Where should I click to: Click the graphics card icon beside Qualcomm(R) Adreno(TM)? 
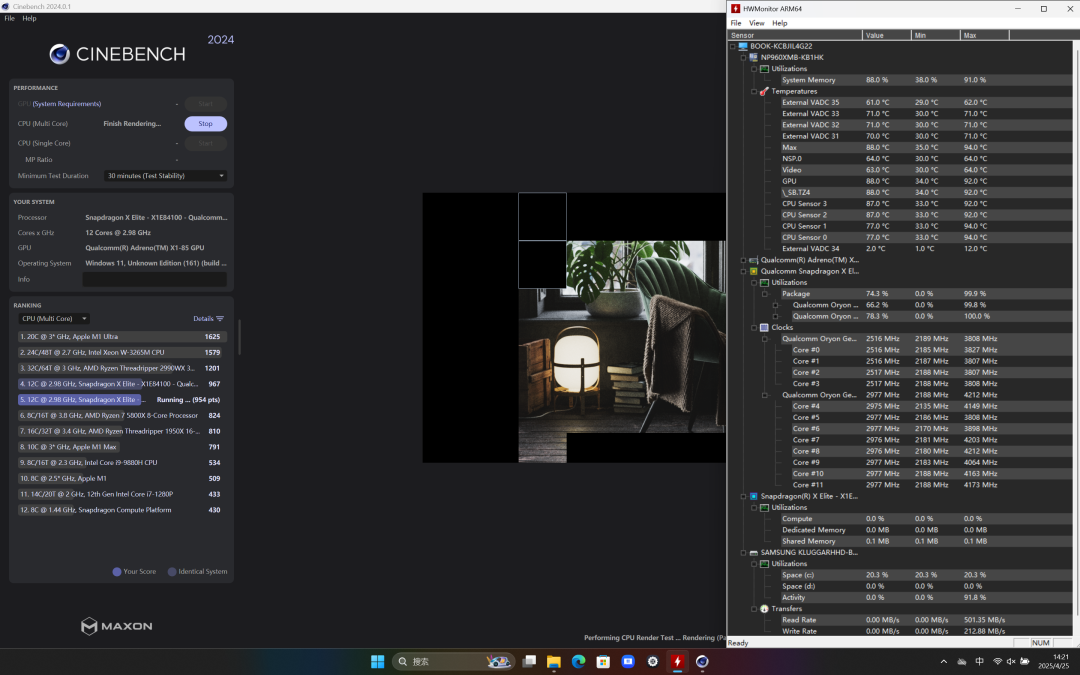(754, 260)
